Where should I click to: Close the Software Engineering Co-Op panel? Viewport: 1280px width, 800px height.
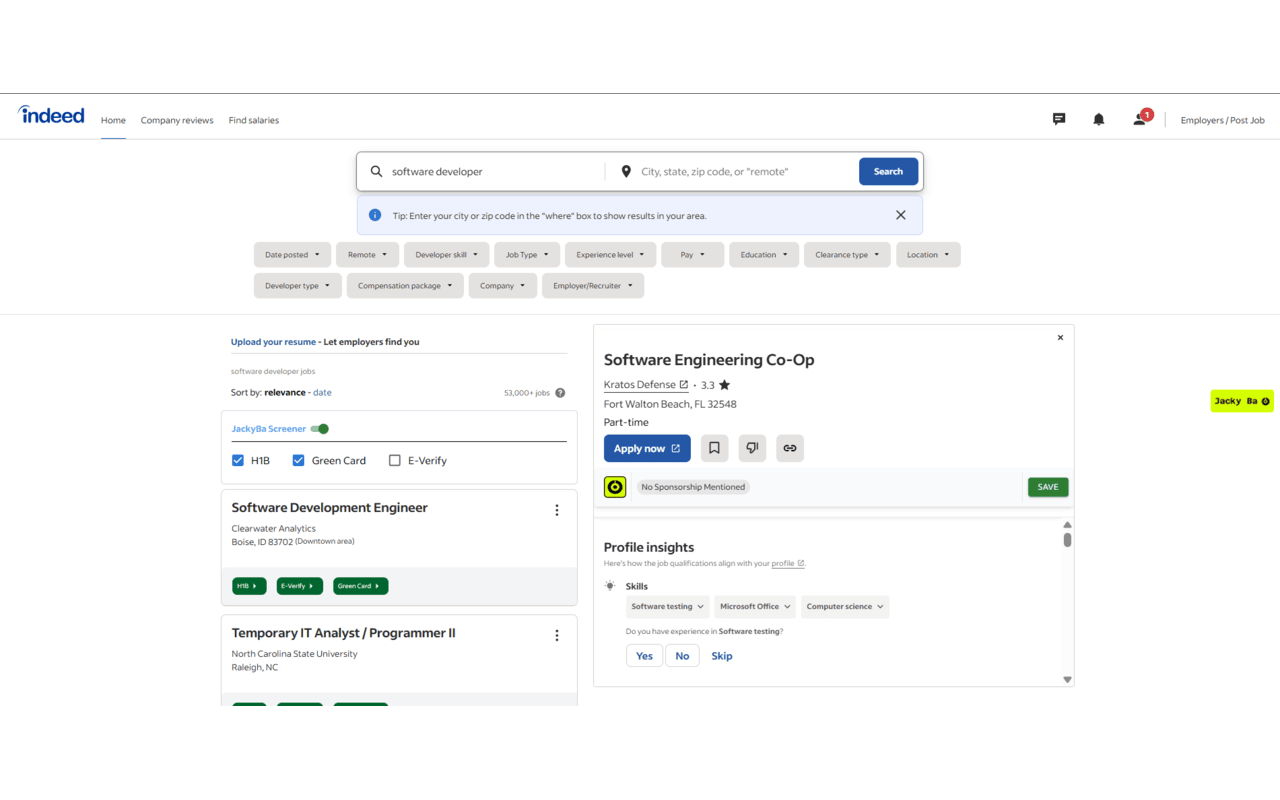point(1060,338)
